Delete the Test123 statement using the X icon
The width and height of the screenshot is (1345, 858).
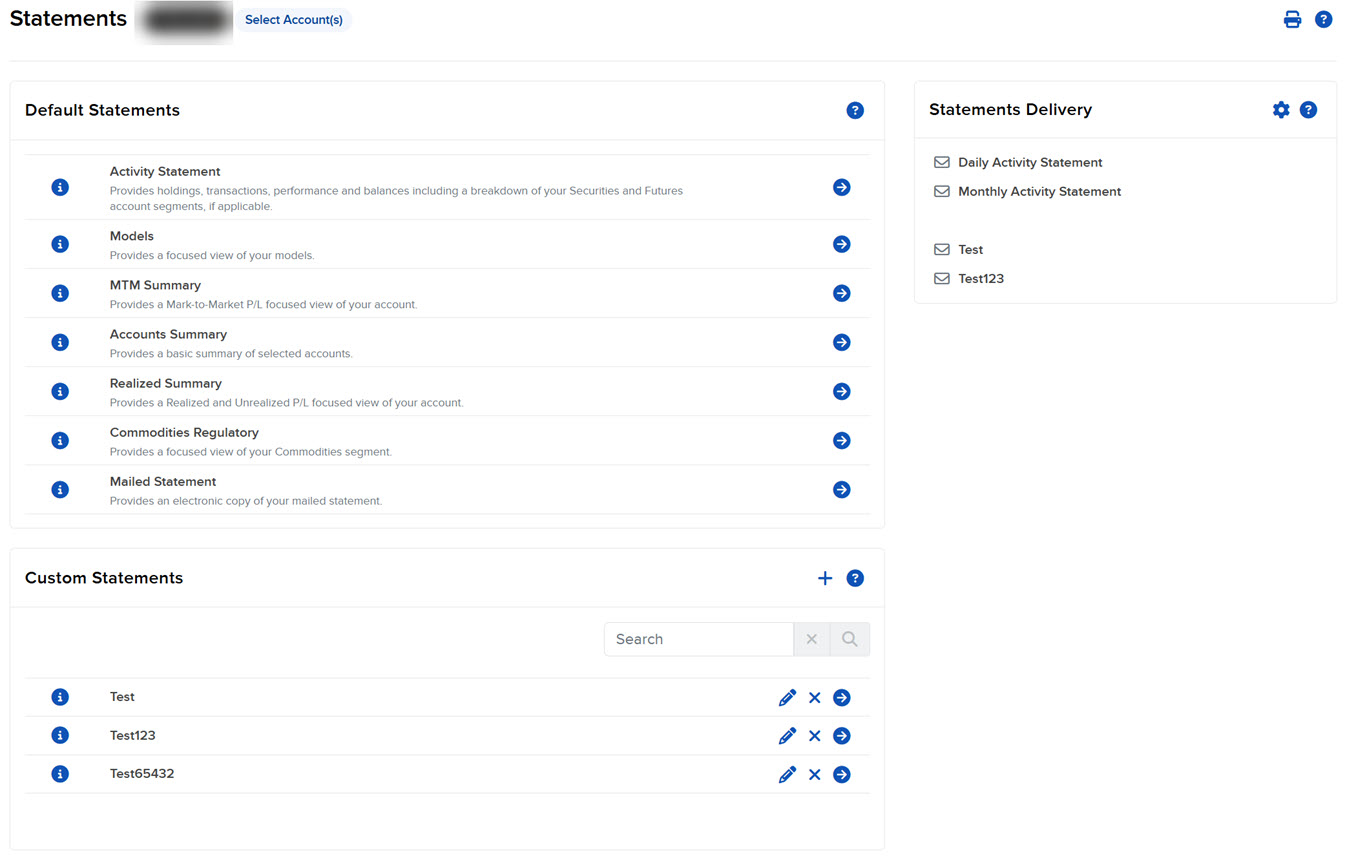pos(814,735)
